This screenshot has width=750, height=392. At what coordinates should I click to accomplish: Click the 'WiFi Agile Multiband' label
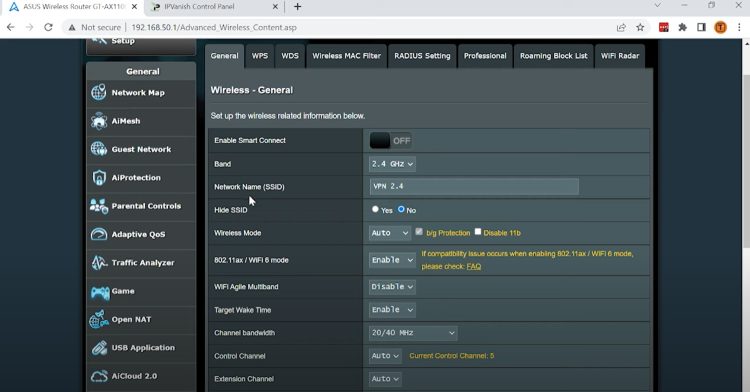click(x=246, y=287)
